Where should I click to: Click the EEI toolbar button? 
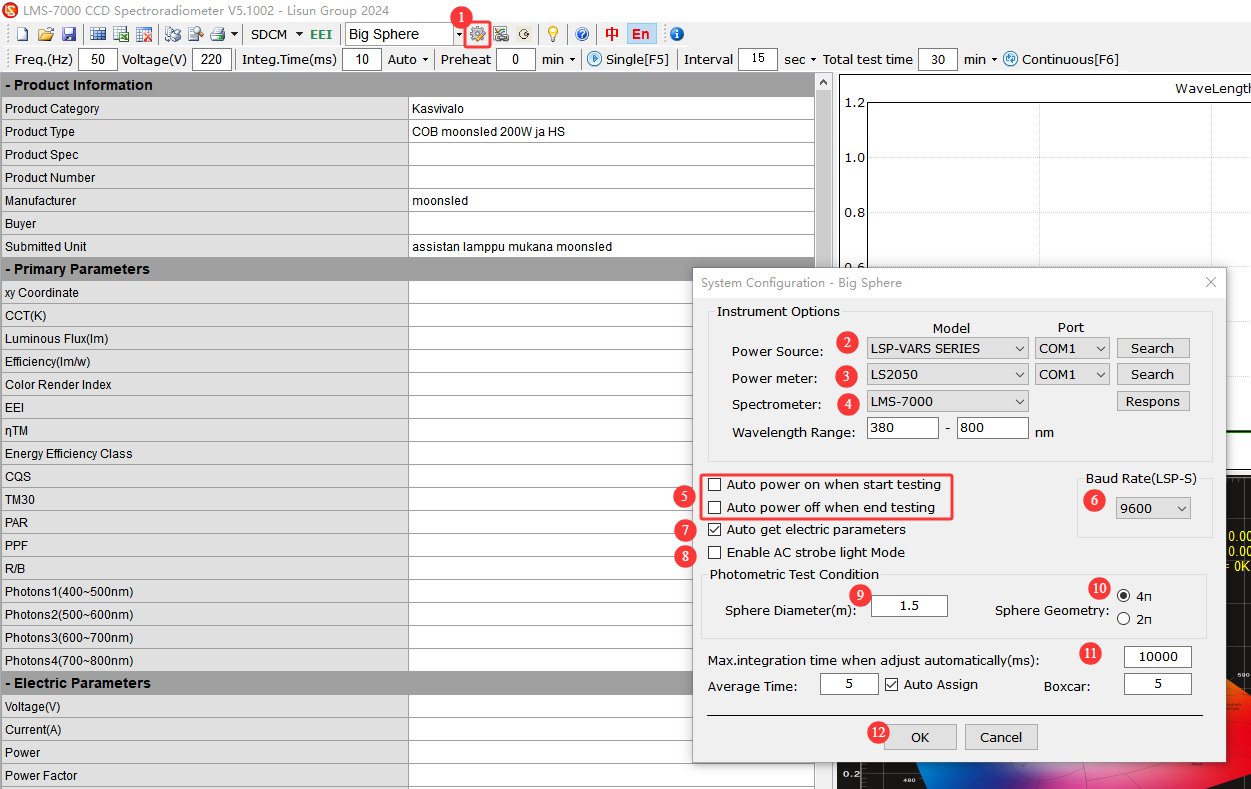[x=321, y=34]
